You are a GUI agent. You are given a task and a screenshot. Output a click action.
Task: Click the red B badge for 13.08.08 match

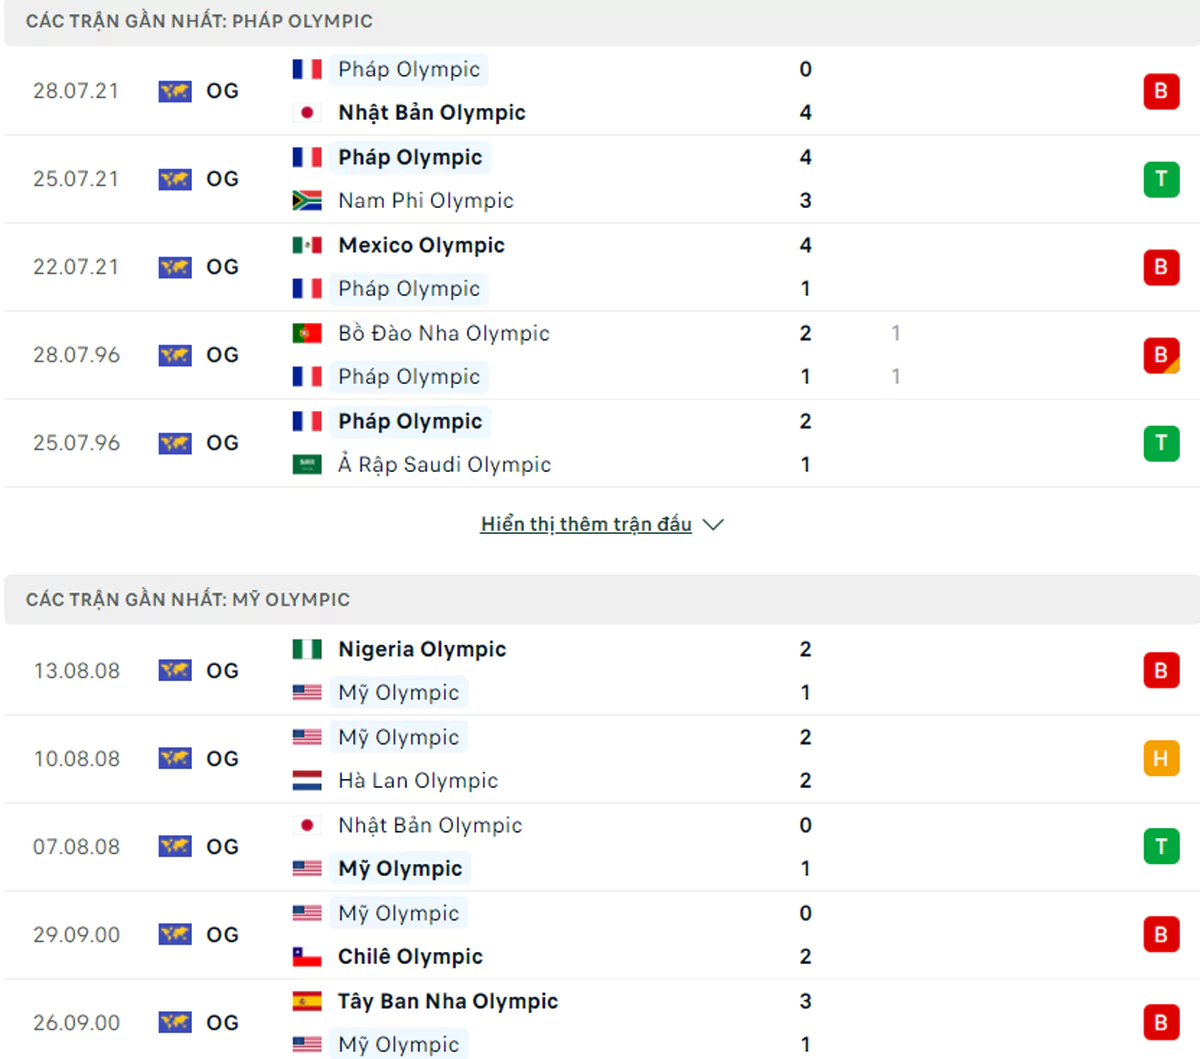[x=1161, y=670]
